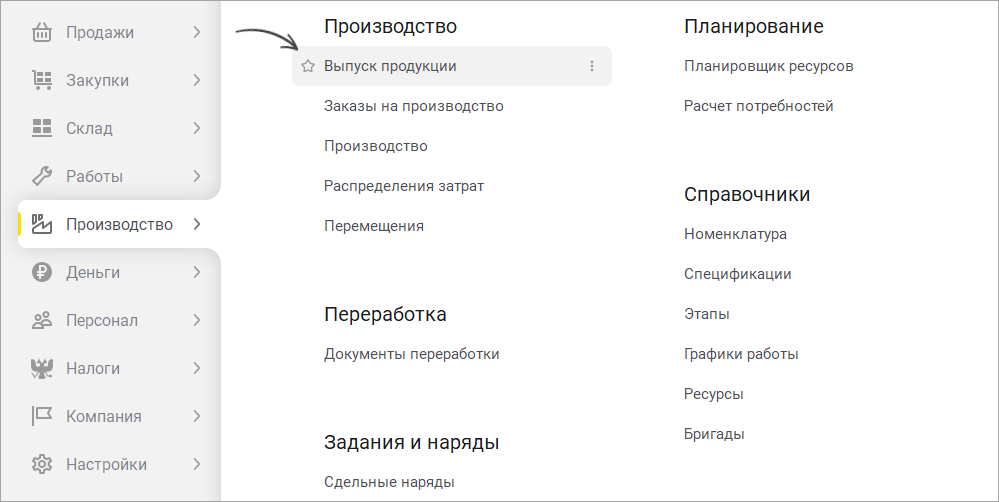The image size is (999, 502).
Task: Click the ruble coin icon for Деньги
Action: click(42, 273)
